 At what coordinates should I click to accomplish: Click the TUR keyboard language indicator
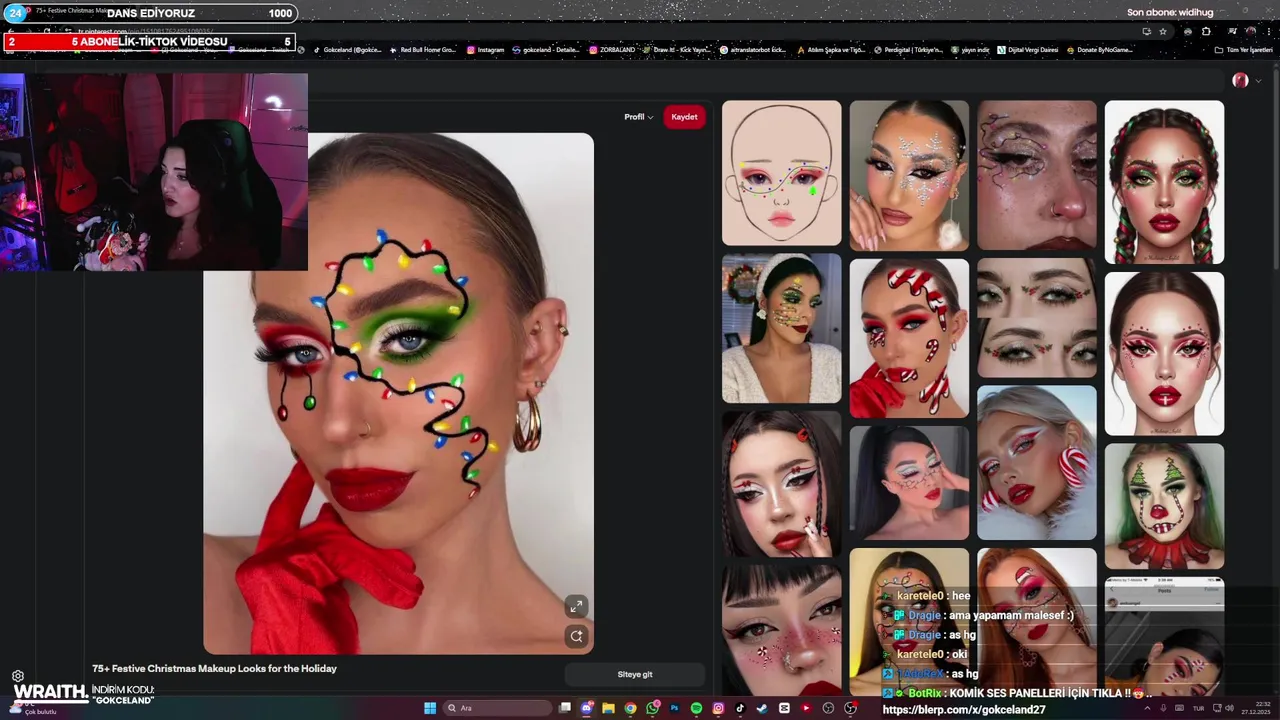(x=1198, y=708)
